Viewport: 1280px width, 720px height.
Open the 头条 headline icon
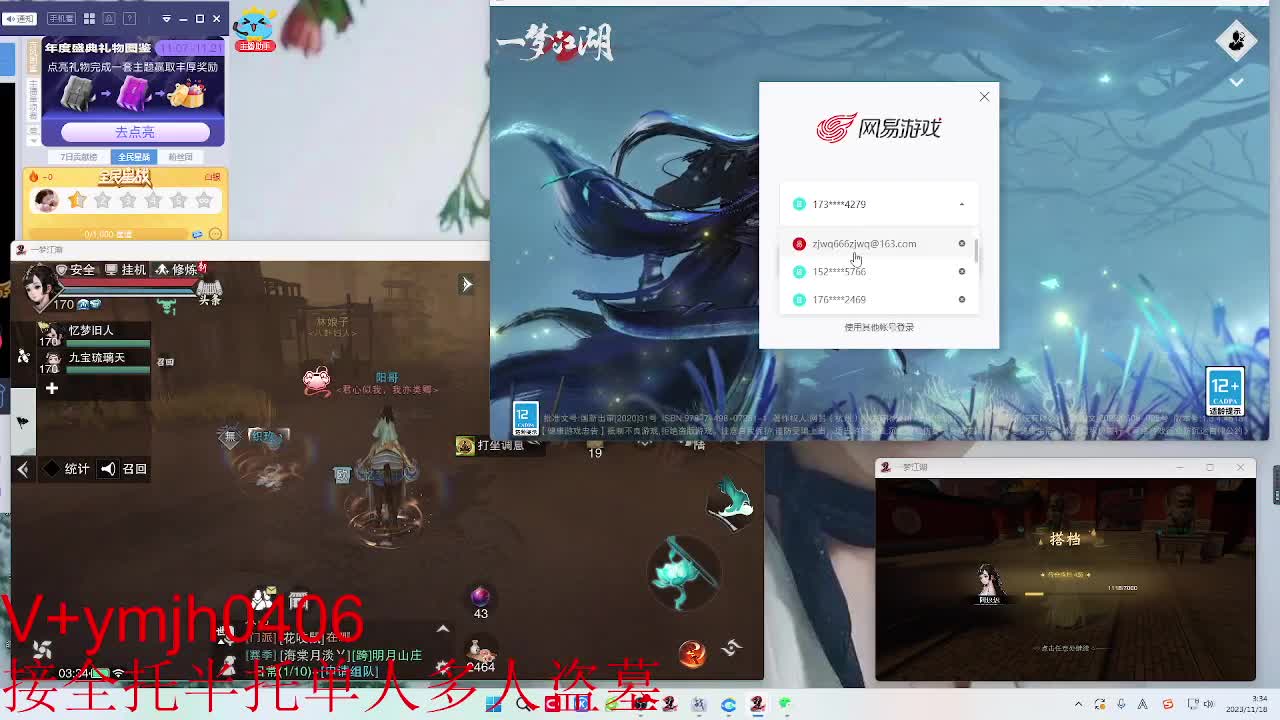tap(209, 292)
